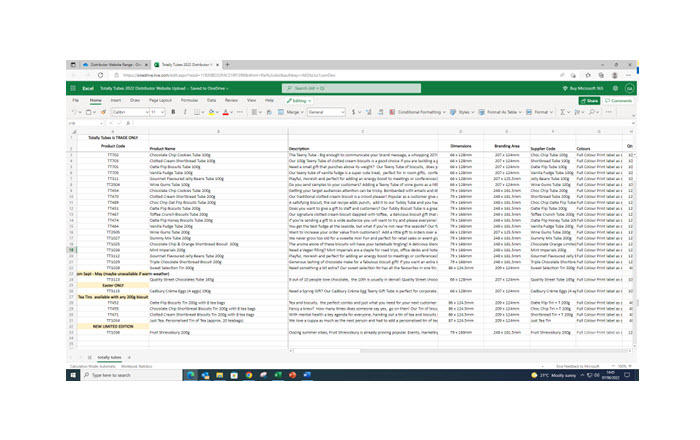
Task: Switch to the Draw tab
Action: pos(135,100)
